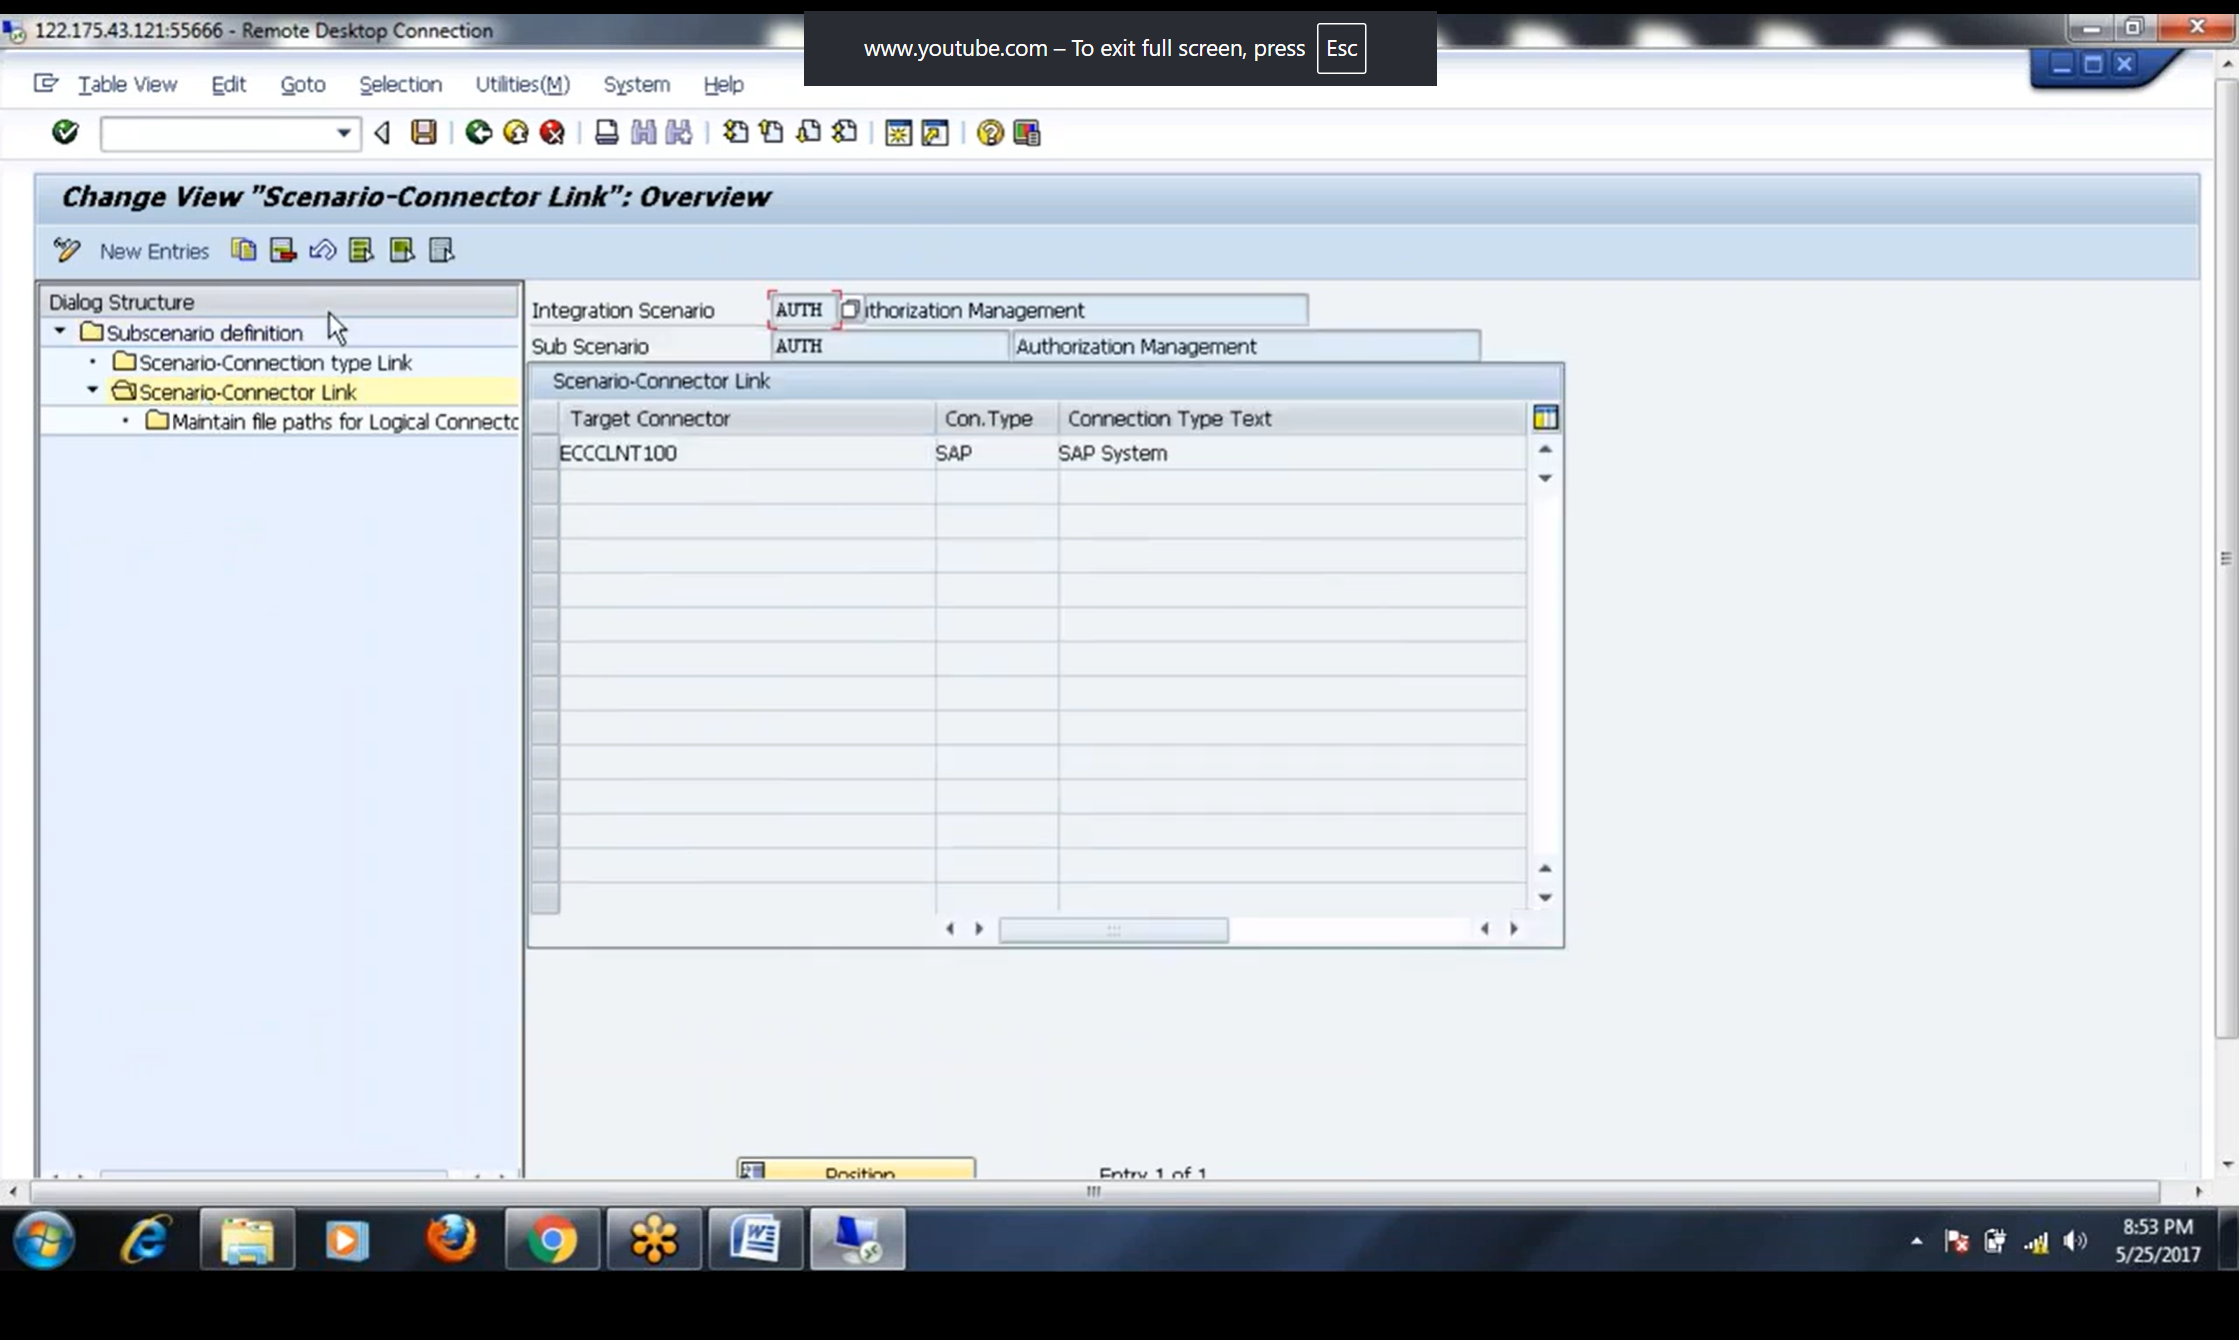Click the Copy As icon
The height and width of the screenshot is (1340, 2239).
(x=244, y=250)
